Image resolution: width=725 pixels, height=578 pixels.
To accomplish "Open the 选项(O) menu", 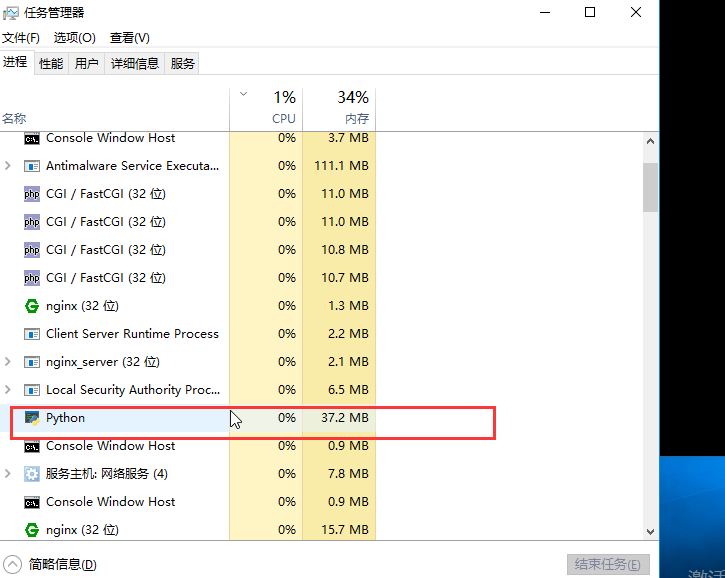I will (74, 38).
